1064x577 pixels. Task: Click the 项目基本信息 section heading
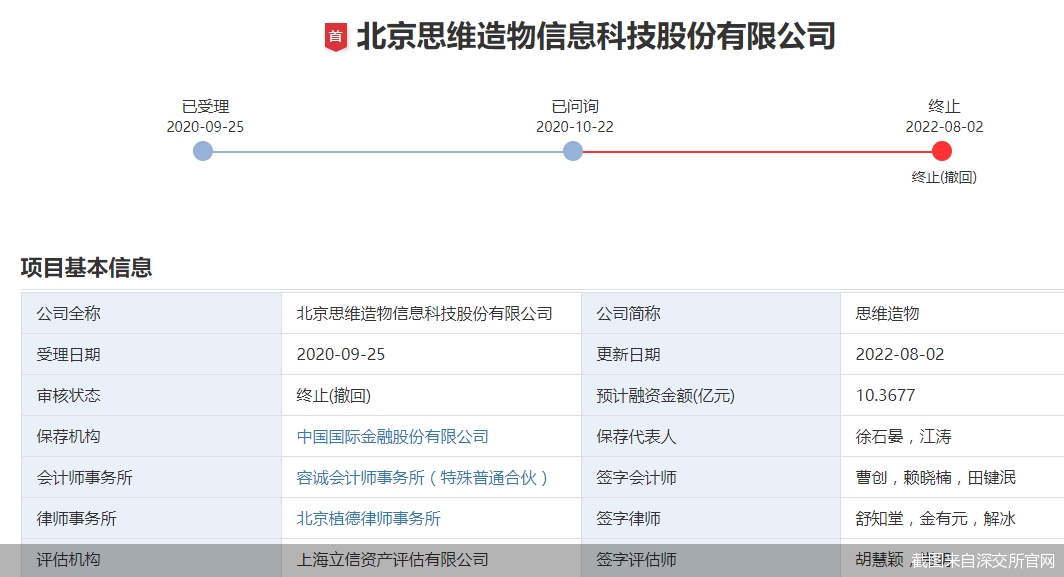(x=86, y=267)
